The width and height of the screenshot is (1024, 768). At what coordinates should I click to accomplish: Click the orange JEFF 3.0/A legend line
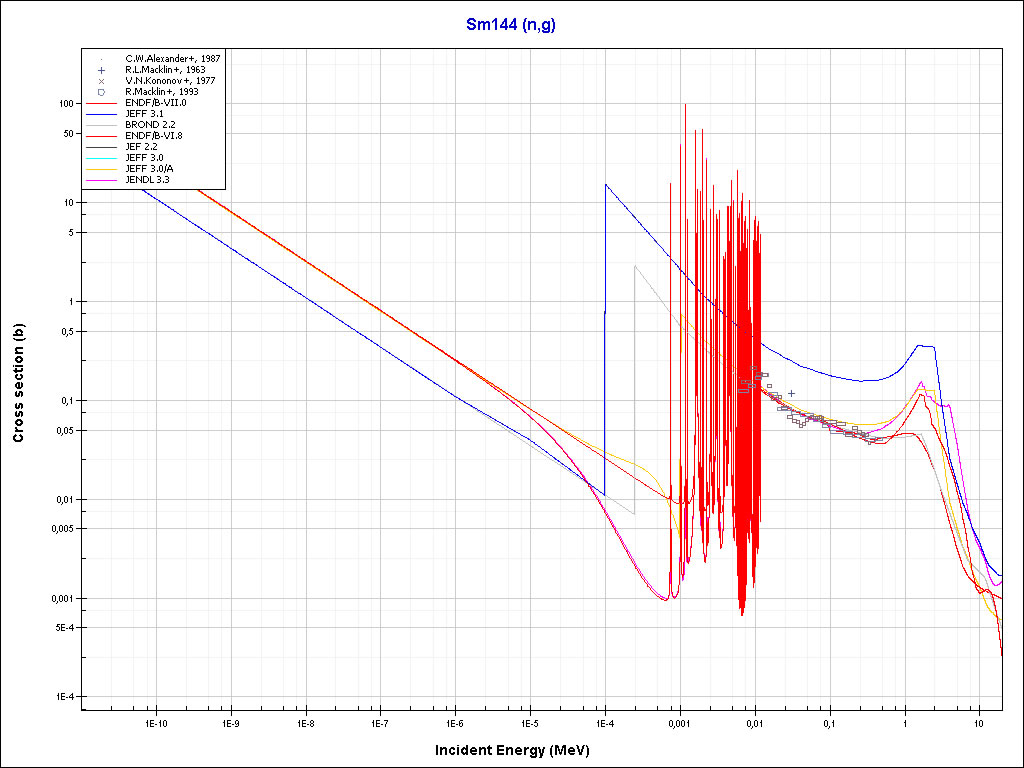coord(101,169)
